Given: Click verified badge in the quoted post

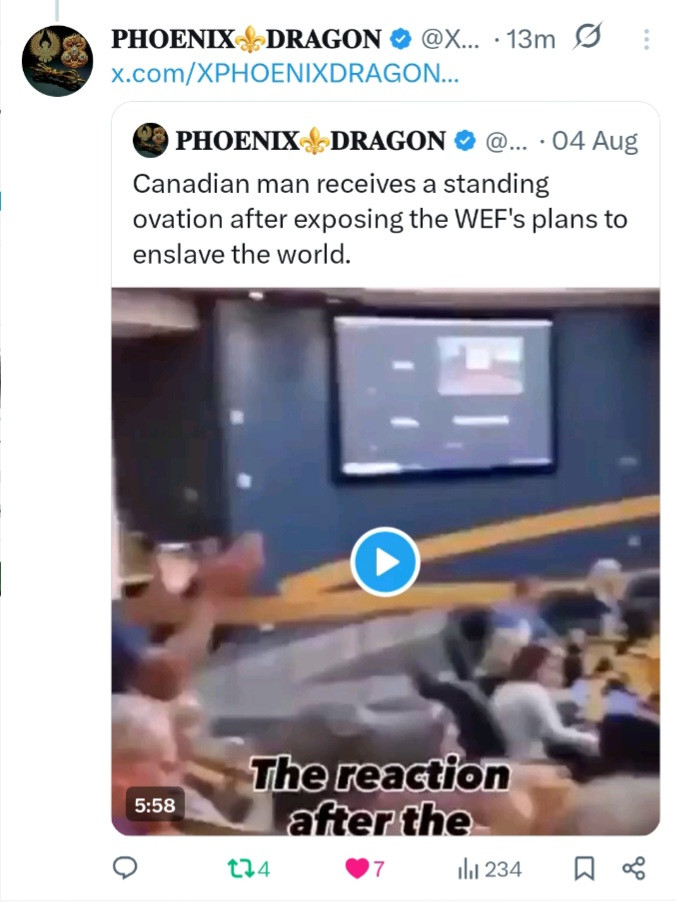Looking at the screenshot, I should [465, 141].
